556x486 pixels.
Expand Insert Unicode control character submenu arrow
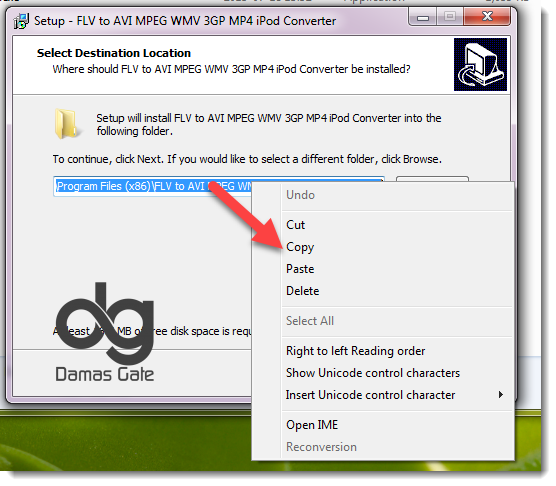click(500, 395)
